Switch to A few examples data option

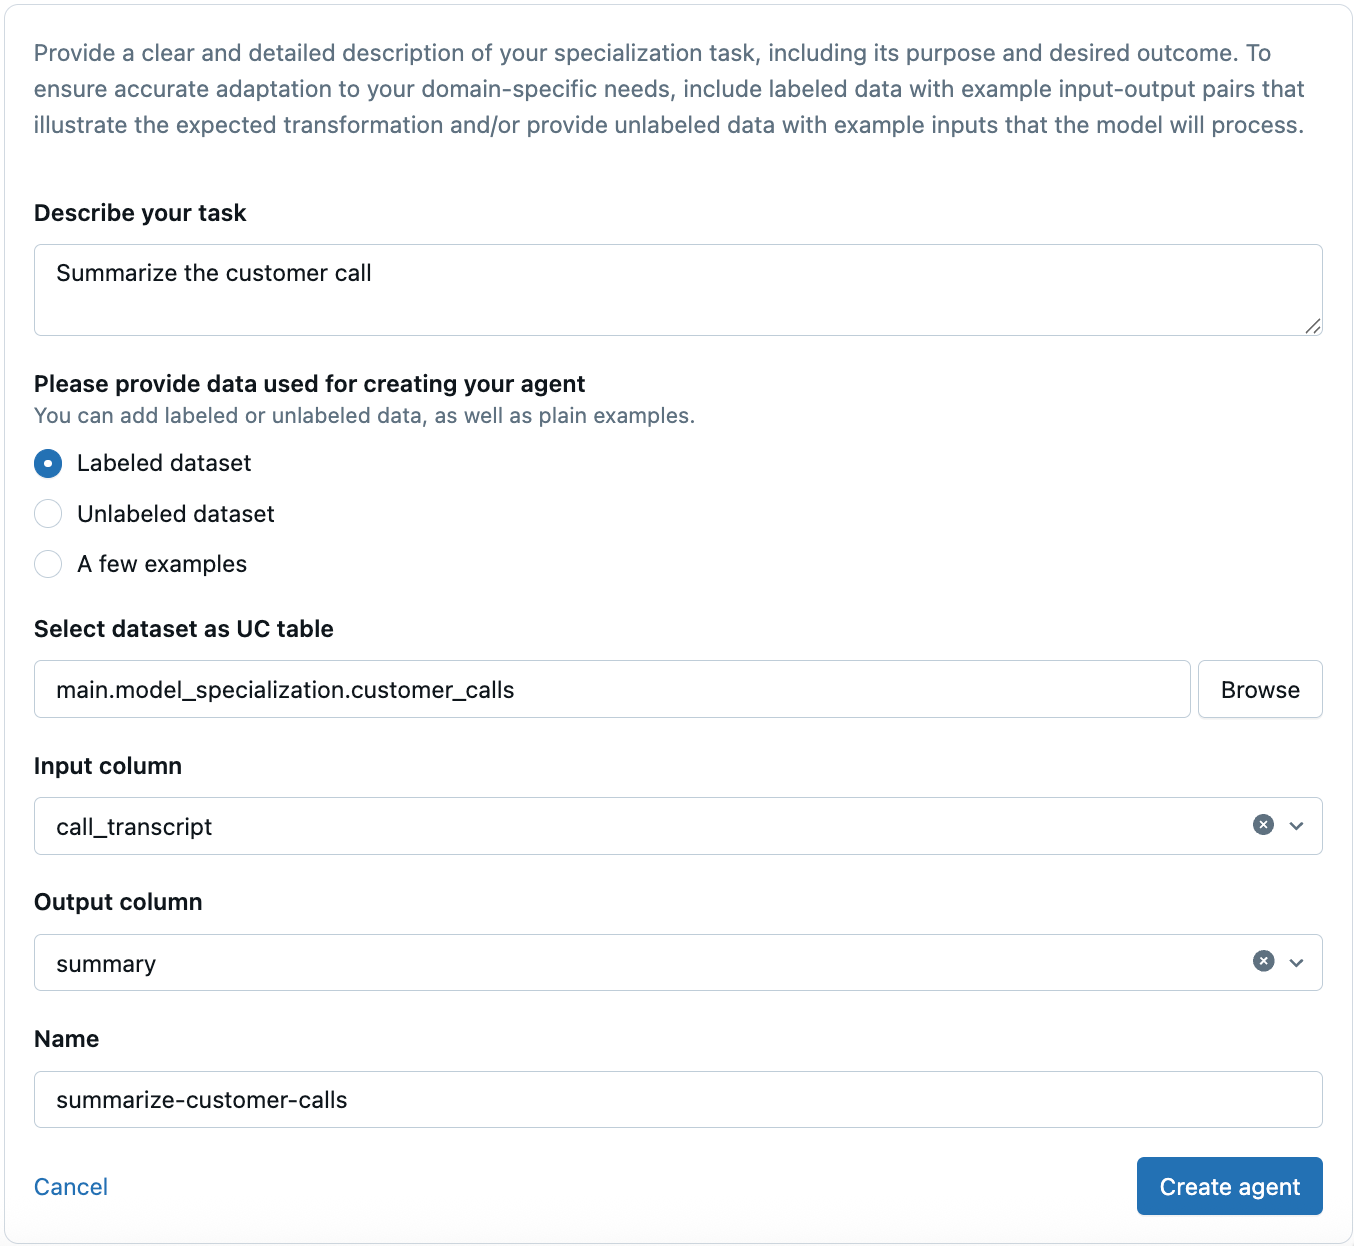pyautogui.click(x=47, y=564)
